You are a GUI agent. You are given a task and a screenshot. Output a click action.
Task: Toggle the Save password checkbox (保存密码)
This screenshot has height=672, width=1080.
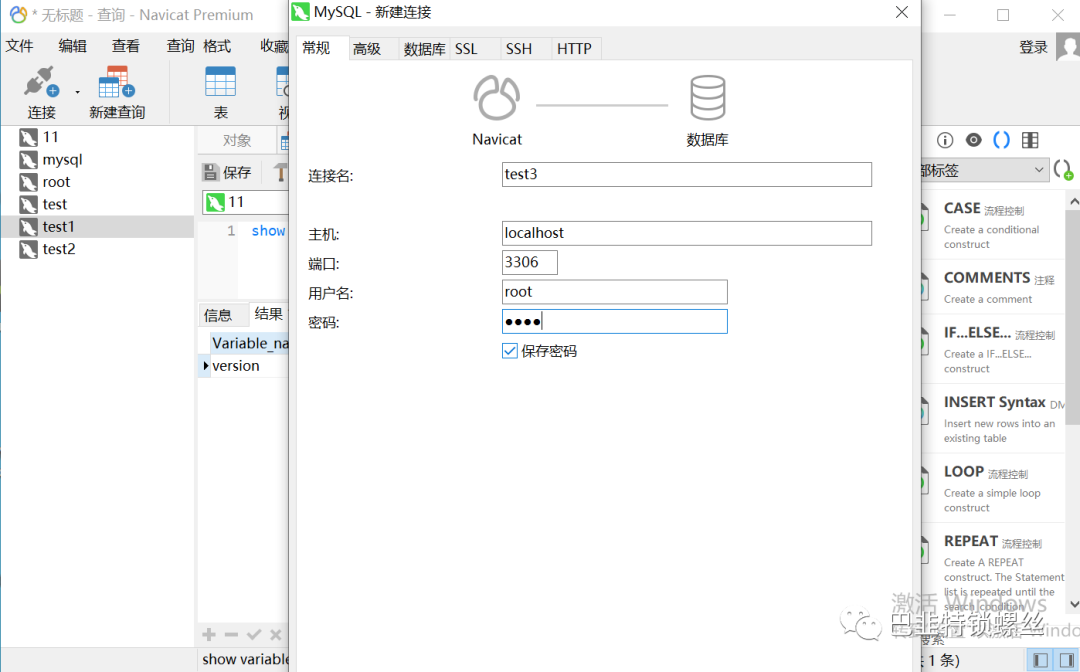510,351
